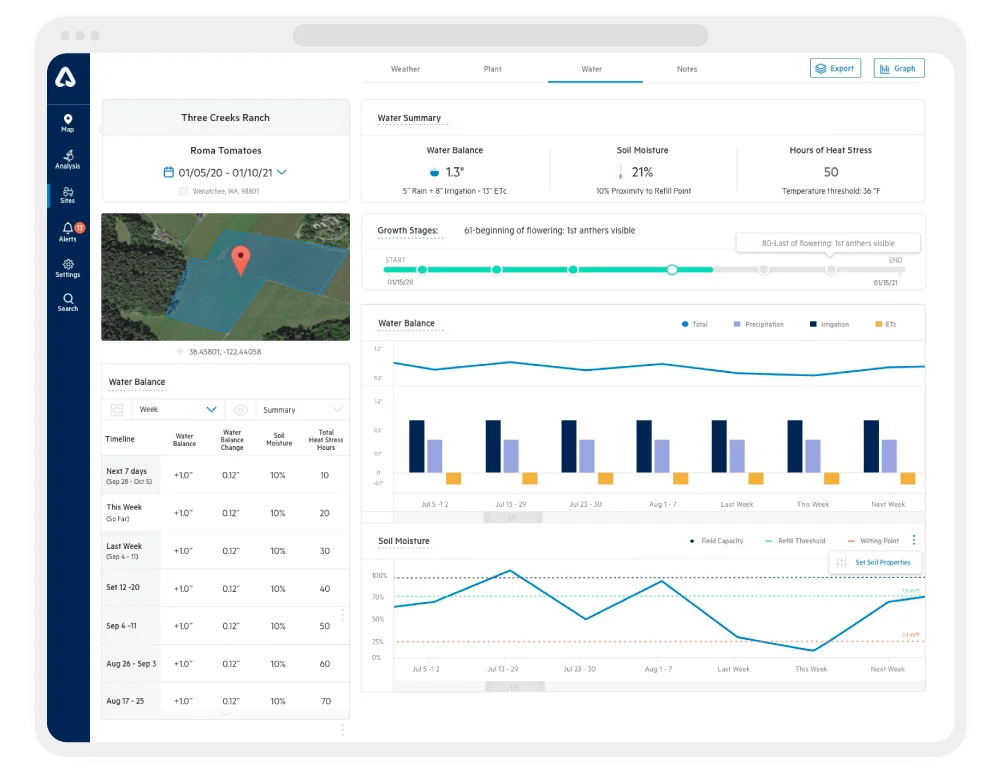Screen dimensions: 1001x780
Task: Click the Water Balance chart scrollbar handle
Action: pyautogui.click(x=513, y=518)
